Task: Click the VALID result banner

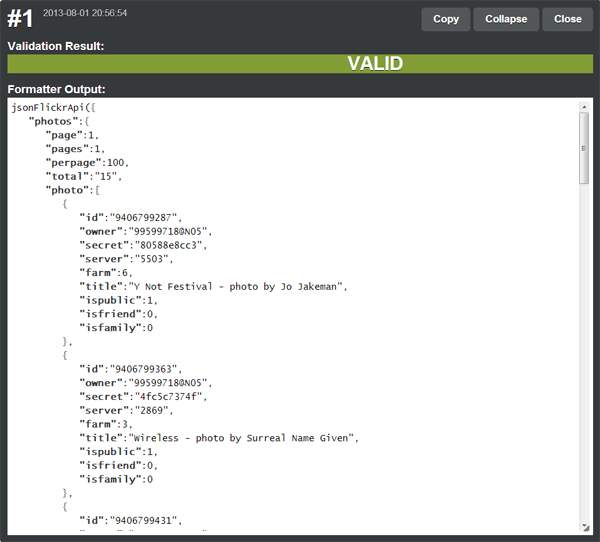Action: (300, 64)
